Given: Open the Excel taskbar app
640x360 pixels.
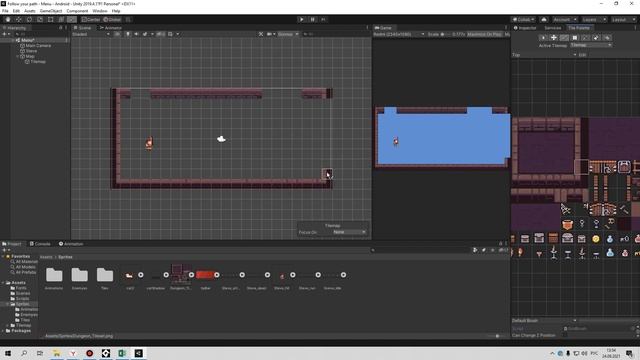Looking at the screenshot, I should click(x=122, y=353).
